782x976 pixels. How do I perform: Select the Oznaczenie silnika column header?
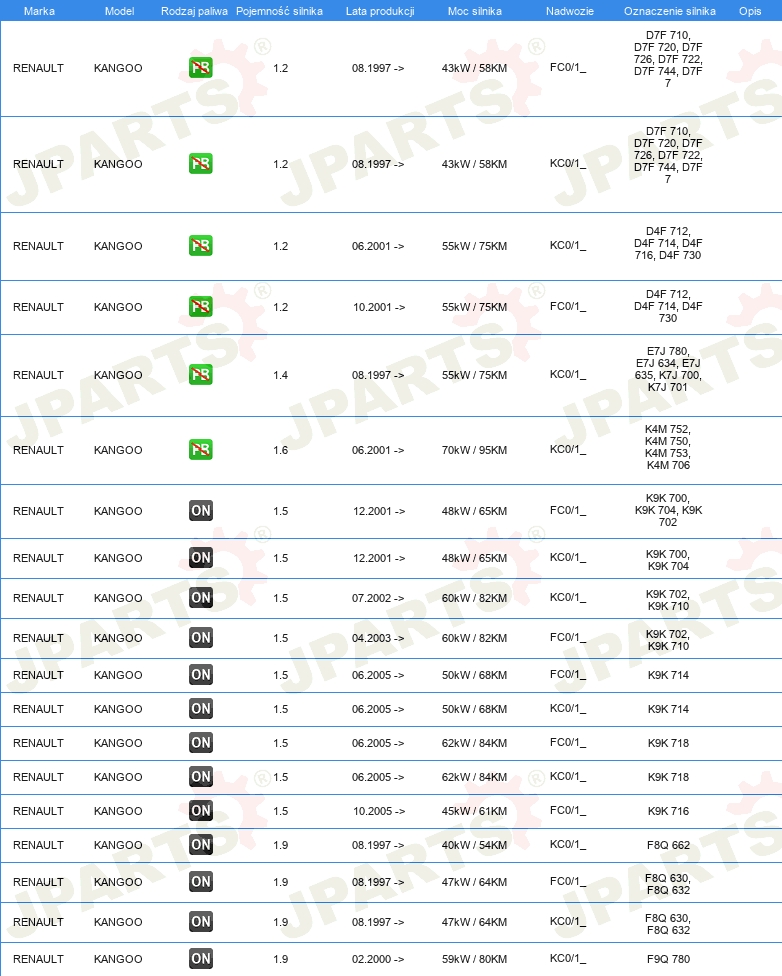point(670,11)
